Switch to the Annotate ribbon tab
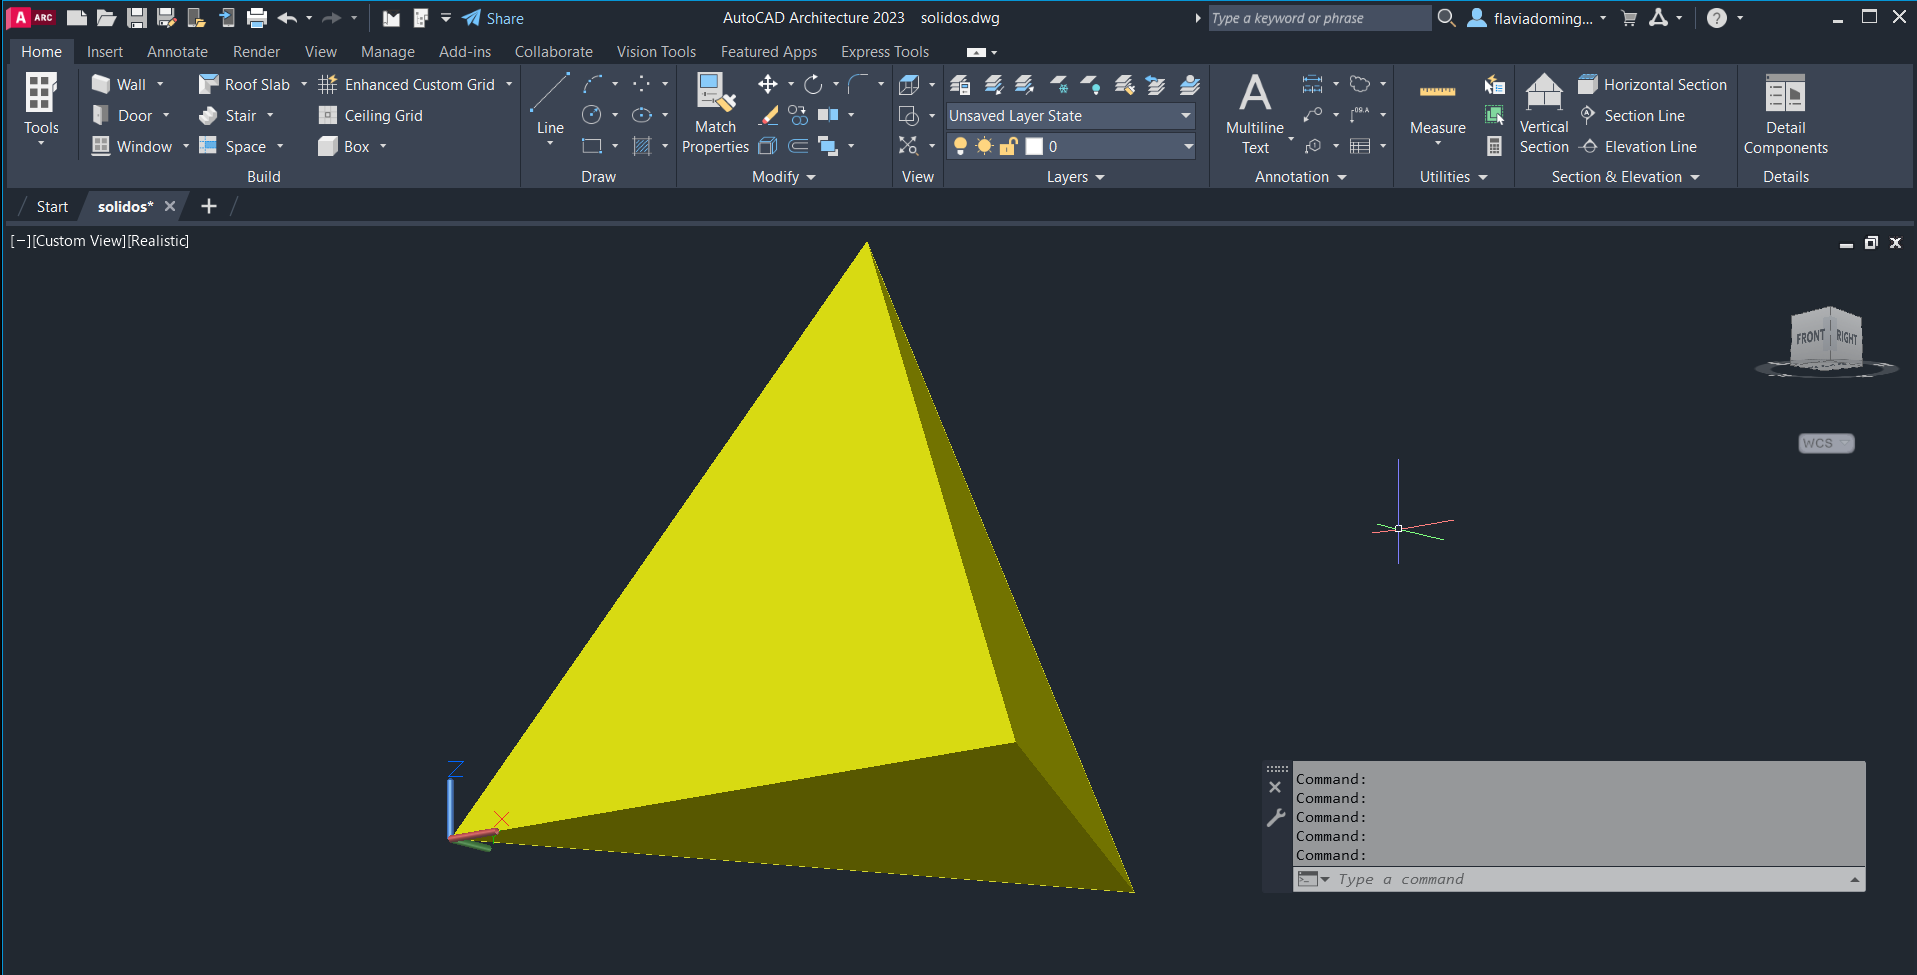This screenshot has height=975, width=1917. 177,52
